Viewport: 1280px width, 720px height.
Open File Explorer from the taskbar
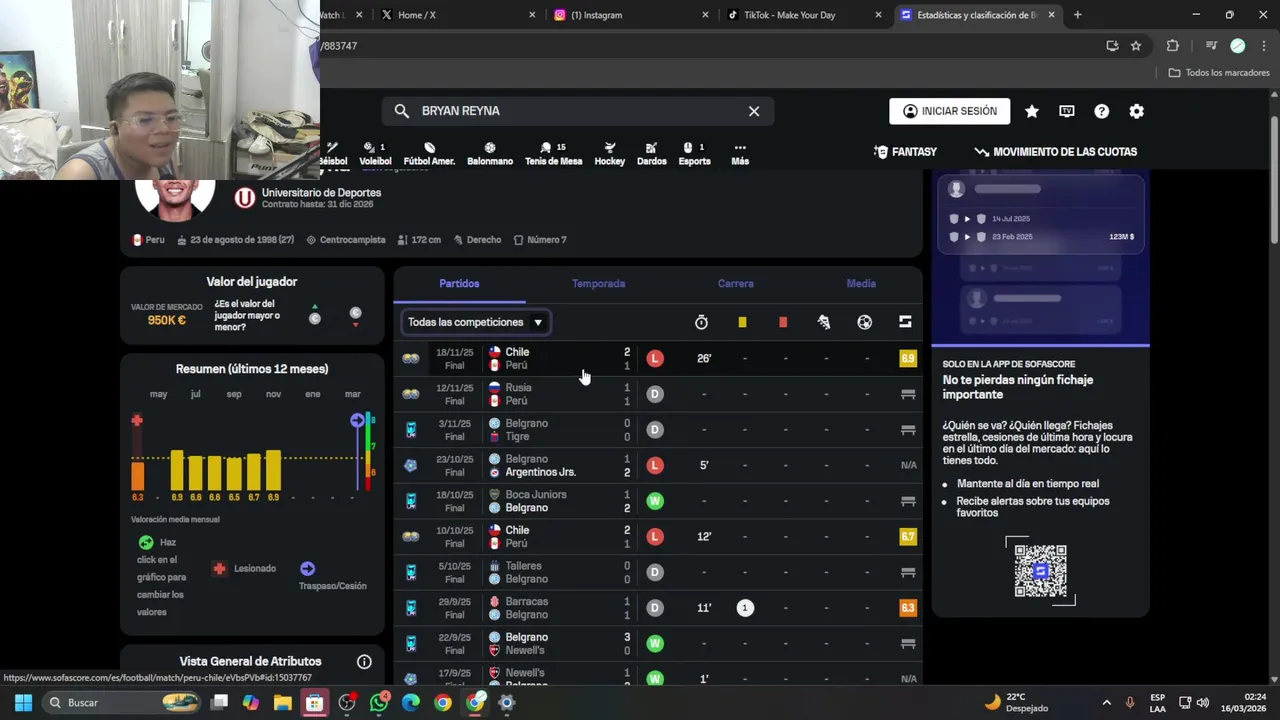(283, 703)
